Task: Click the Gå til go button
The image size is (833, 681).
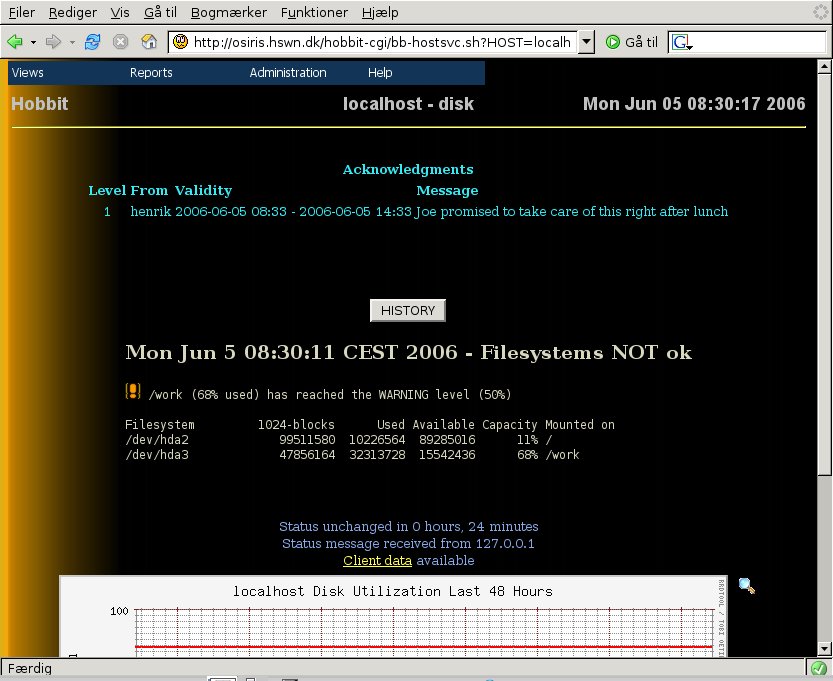Action: [x=632, y=42]
